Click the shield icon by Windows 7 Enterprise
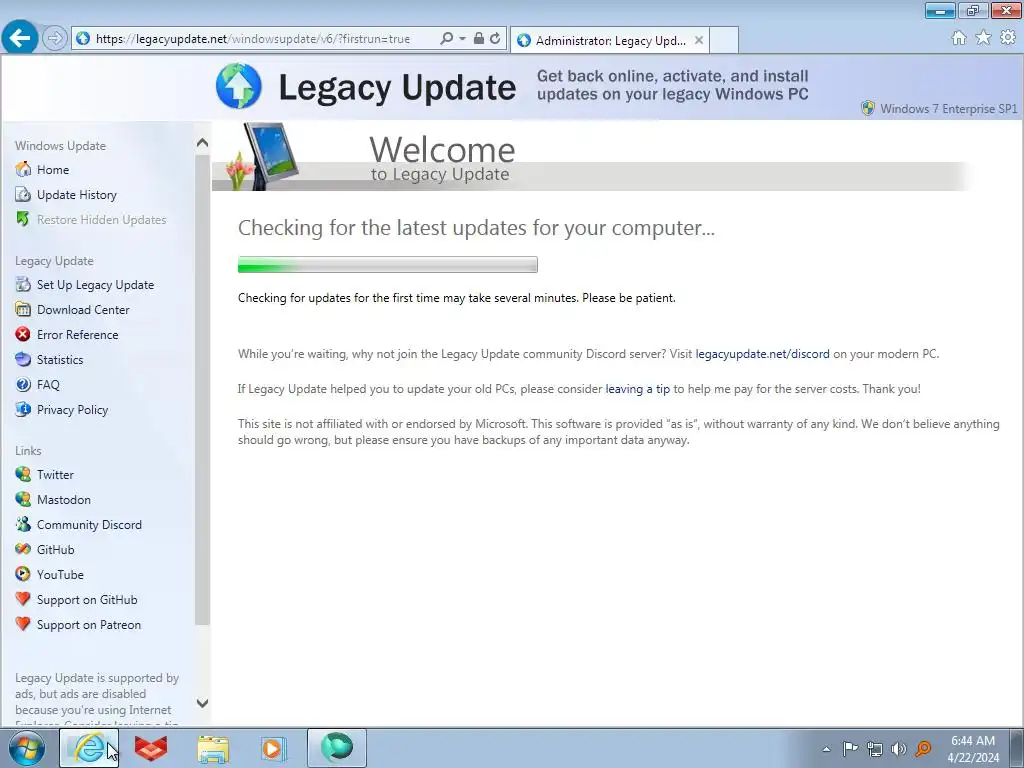Viewport: 1024px width, 768px height. tap(868, 108)
